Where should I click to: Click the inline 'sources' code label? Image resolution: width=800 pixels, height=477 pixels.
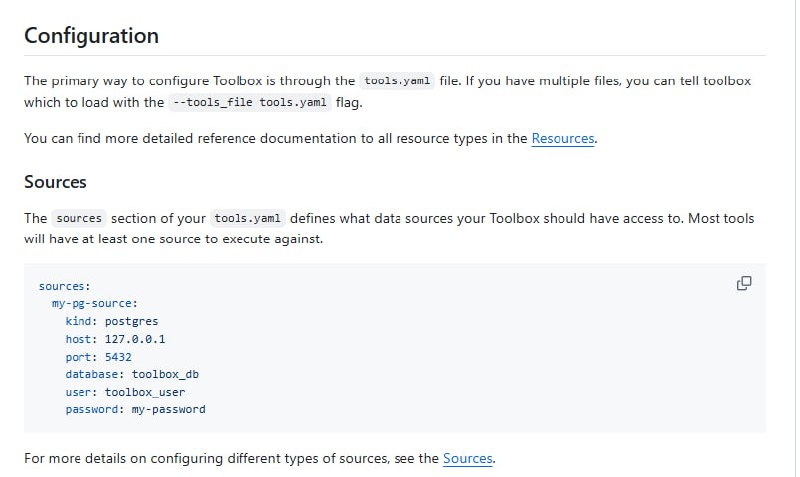[x=79, y=219]
